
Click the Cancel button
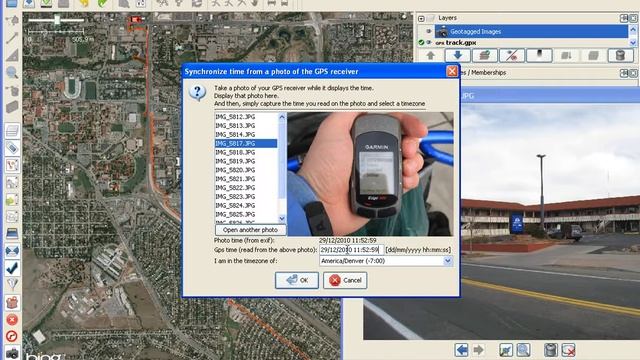coord(345,280)
